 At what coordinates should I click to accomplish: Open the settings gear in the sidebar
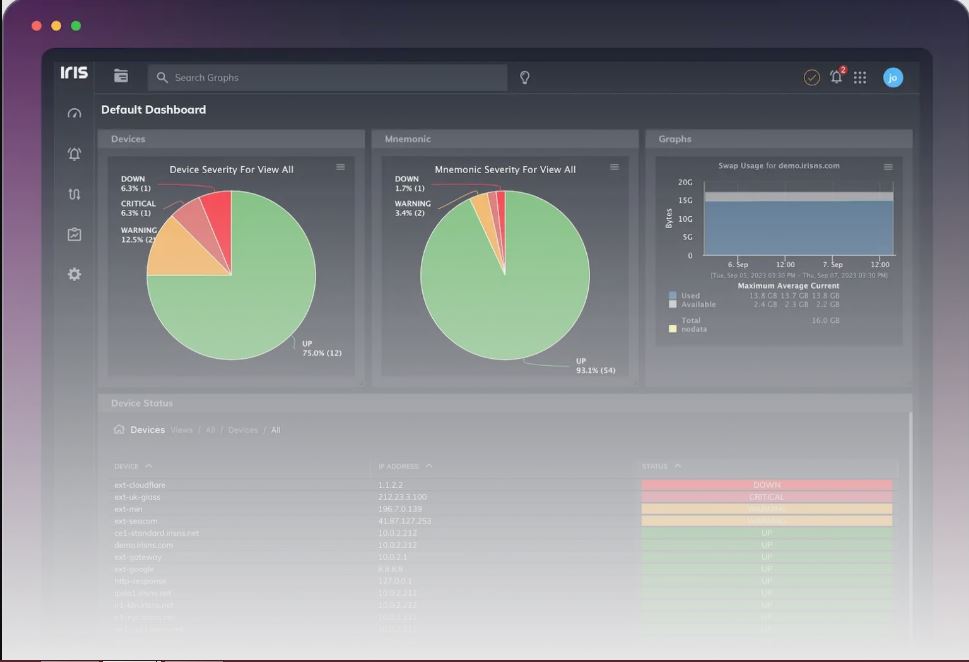click(x=74, y=274)
